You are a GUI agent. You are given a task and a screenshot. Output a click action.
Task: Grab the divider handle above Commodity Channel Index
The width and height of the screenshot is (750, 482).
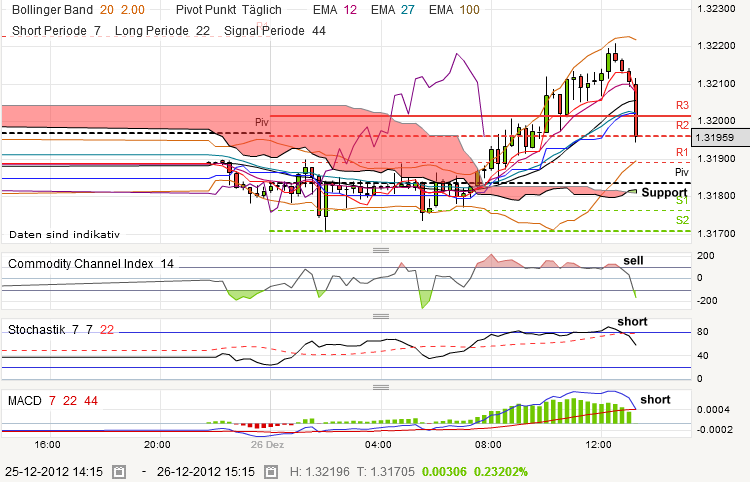click(381, 250)
